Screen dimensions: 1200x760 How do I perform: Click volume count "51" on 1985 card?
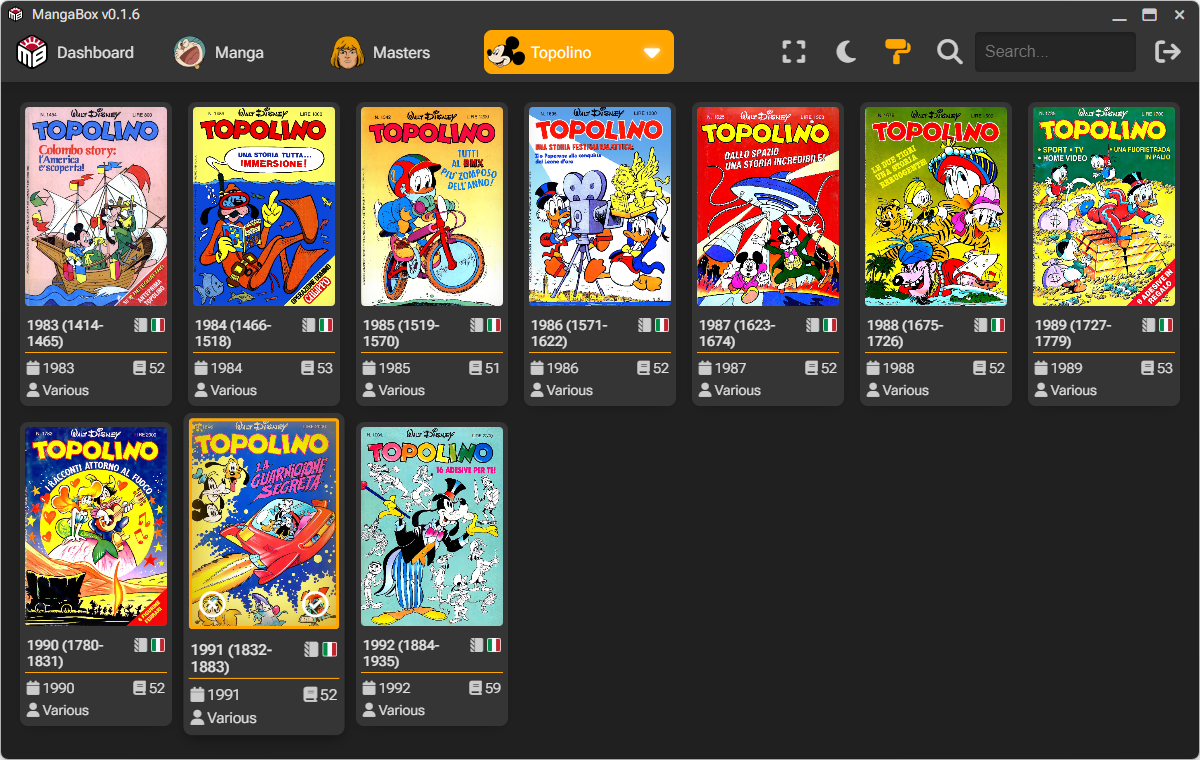point(493,368)
